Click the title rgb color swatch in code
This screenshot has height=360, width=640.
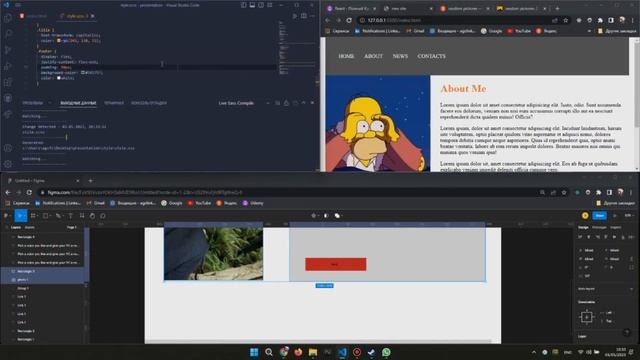tap(59, 41)
